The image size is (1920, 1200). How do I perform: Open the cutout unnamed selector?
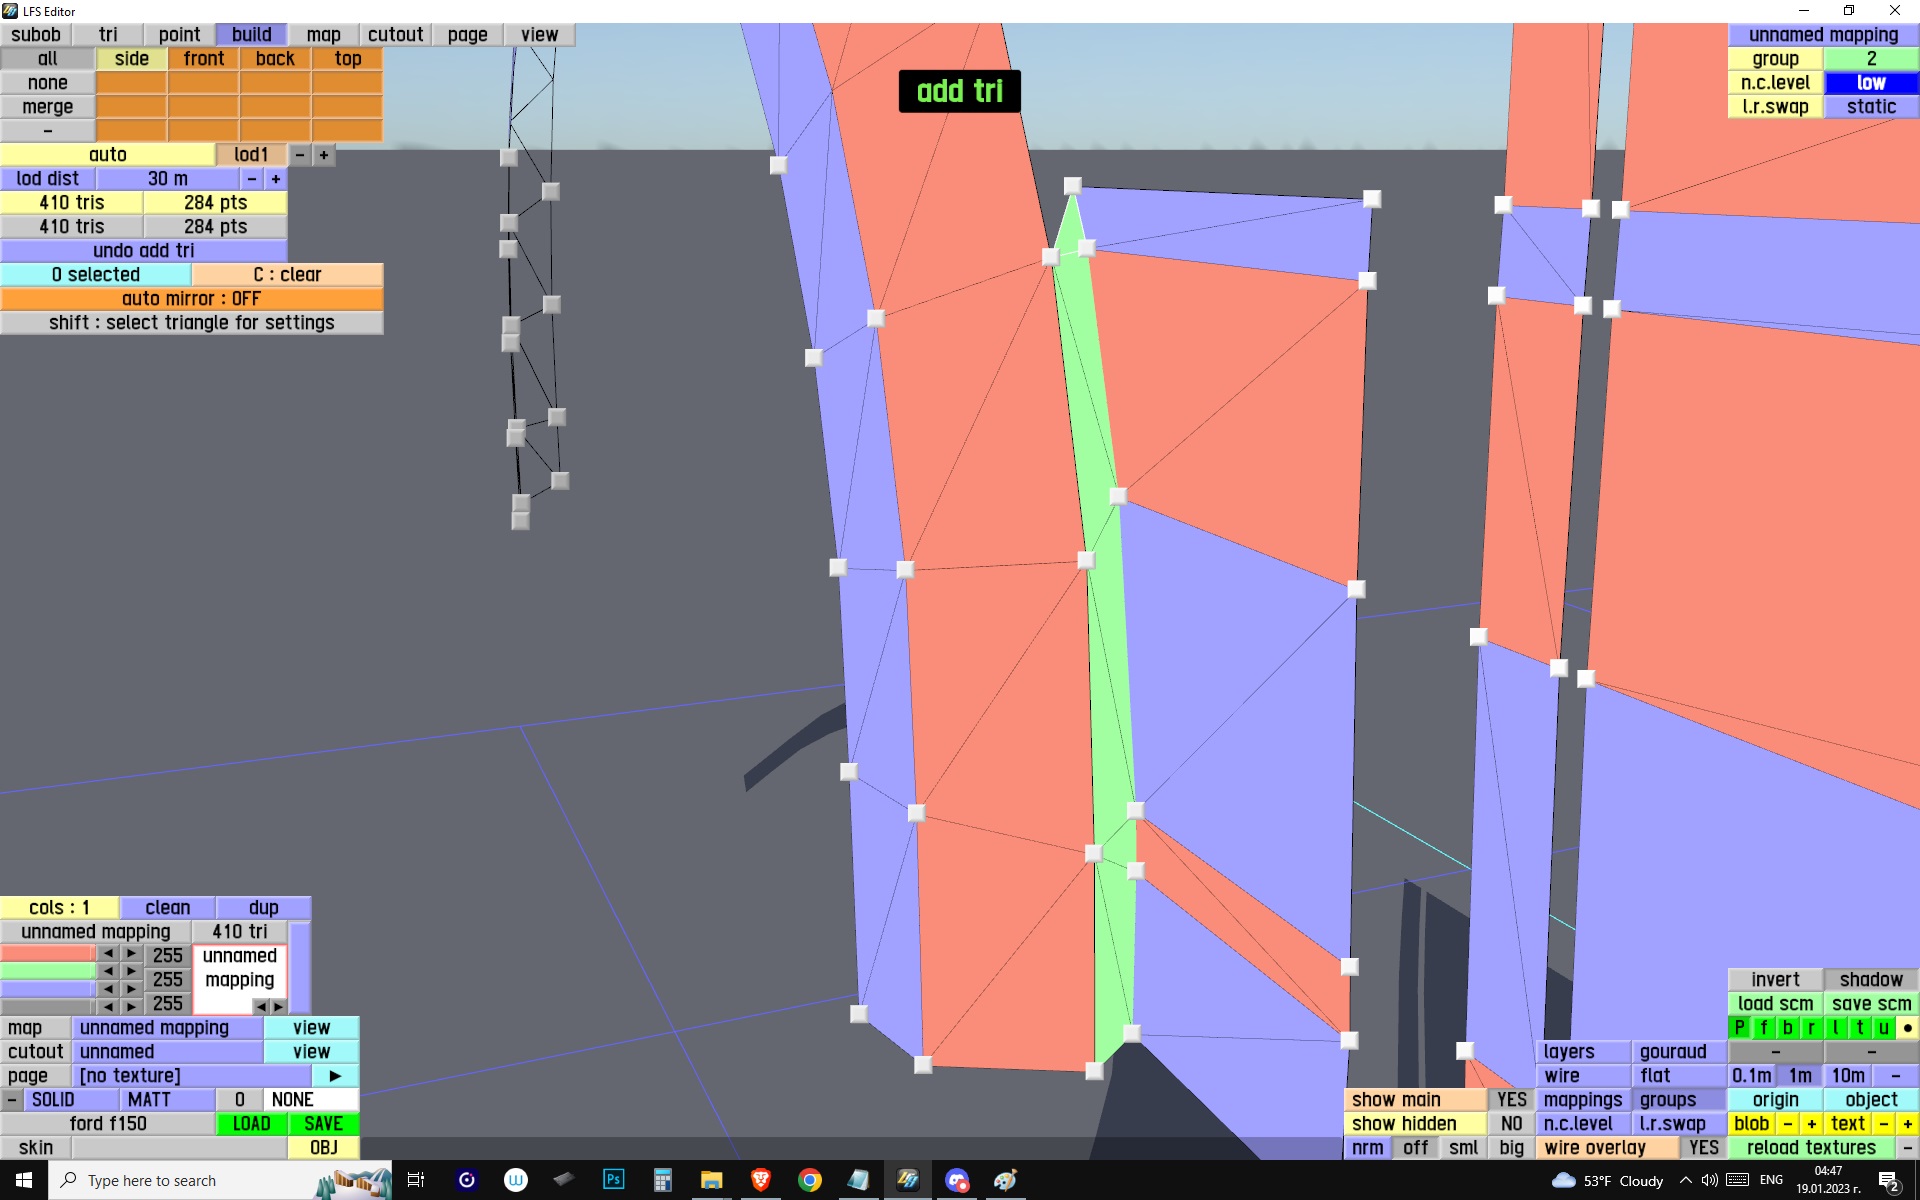[167, 1052]
